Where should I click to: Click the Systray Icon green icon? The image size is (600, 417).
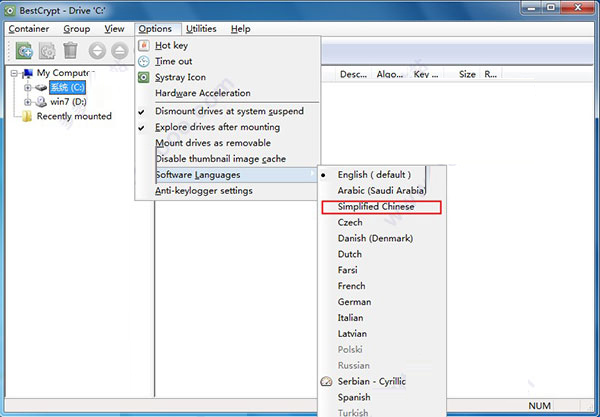(144, 77)
